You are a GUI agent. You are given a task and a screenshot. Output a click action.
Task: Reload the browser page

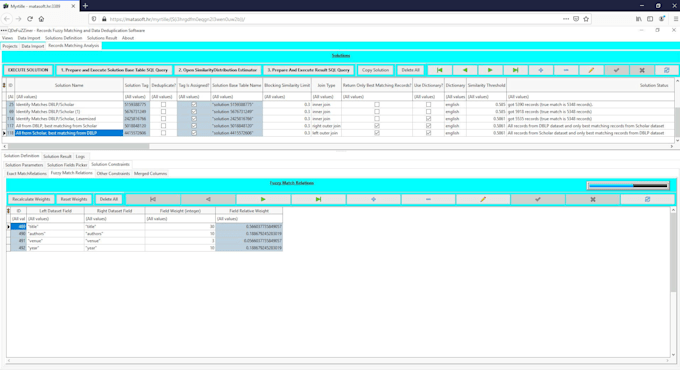[30, 19]
